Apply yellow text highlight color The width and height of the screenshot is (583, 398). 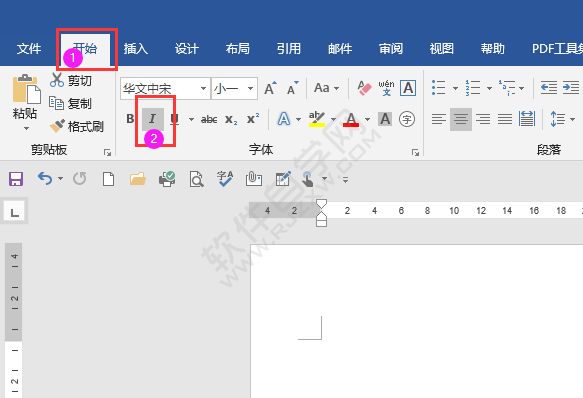click(x=317, y=119)
